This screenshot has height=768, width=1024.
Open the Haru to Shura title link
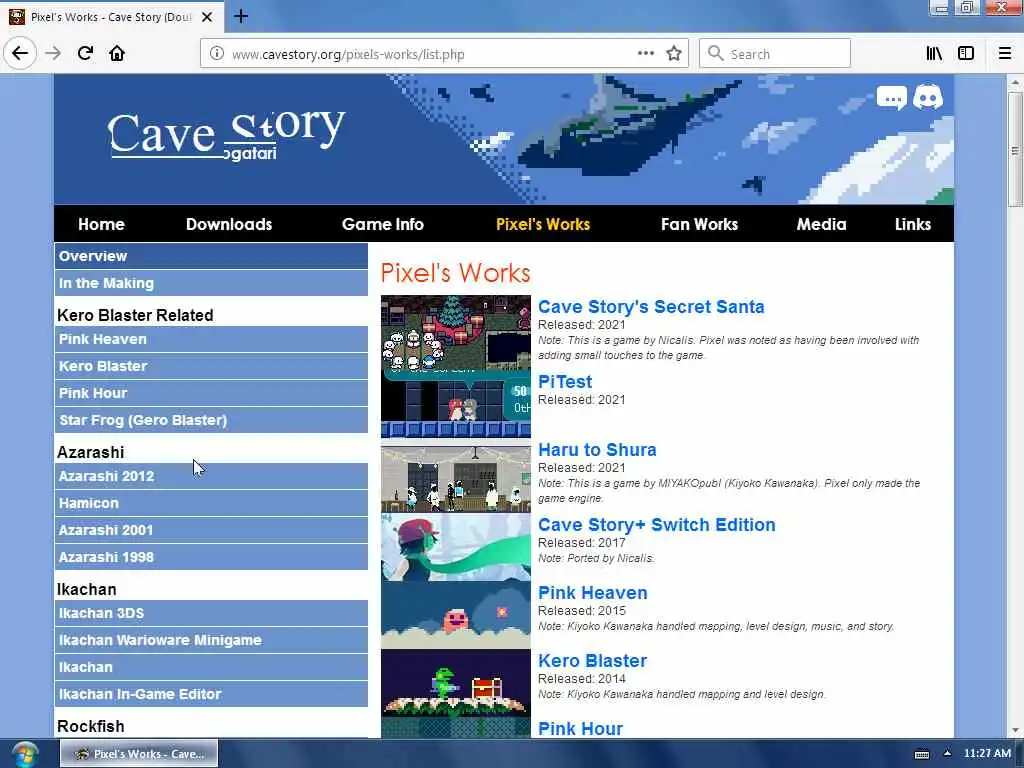pos(597,450)
